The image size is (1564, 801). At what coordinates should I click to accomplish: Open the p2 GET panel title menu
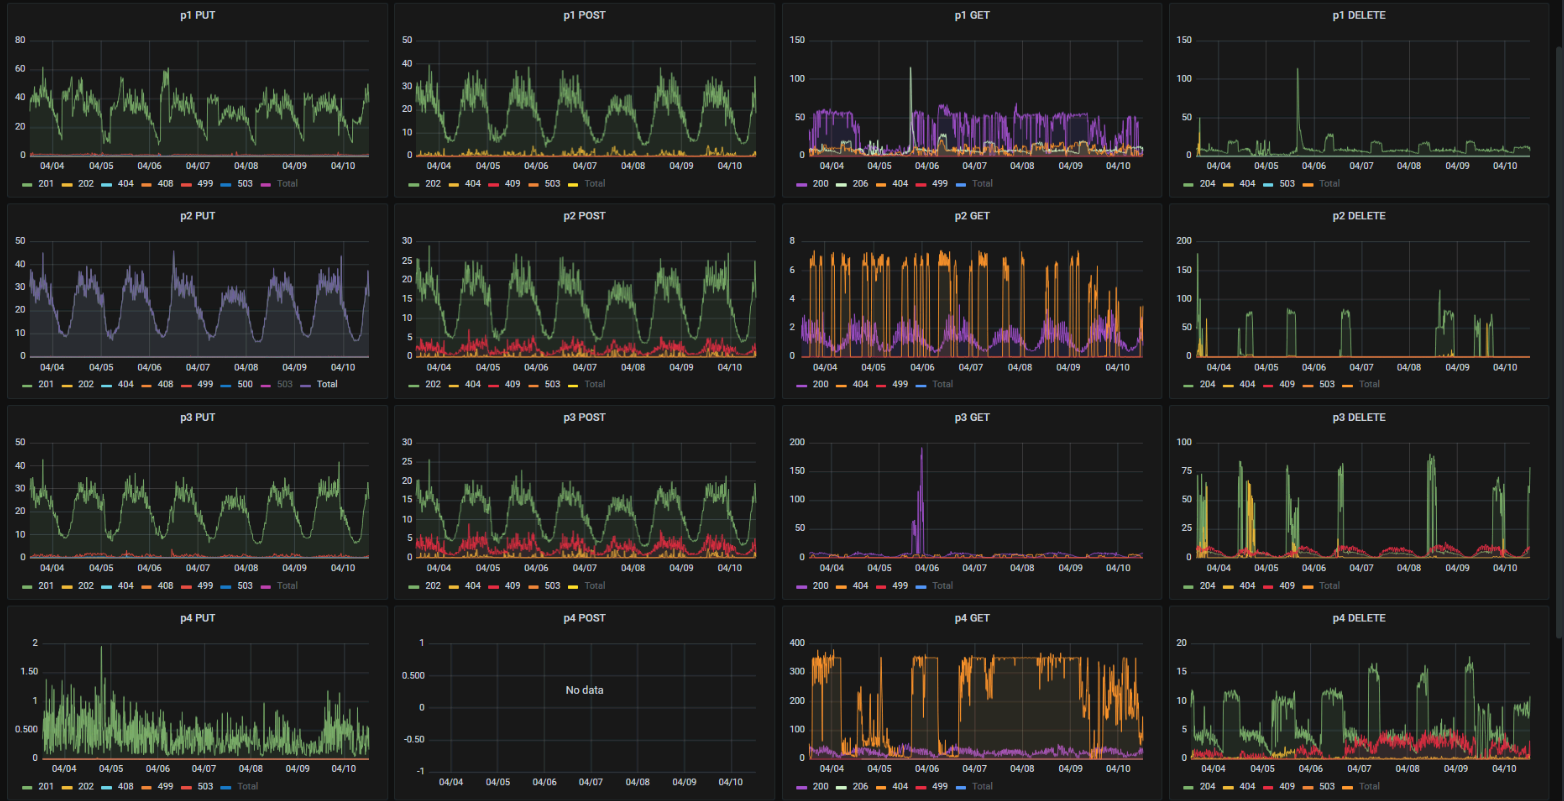(972, 216)
